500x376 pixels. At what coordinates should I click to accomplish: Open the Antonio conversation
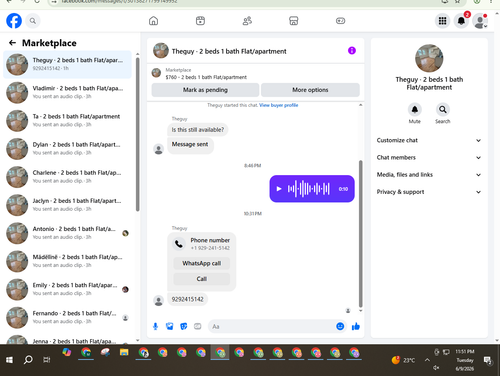67,233
